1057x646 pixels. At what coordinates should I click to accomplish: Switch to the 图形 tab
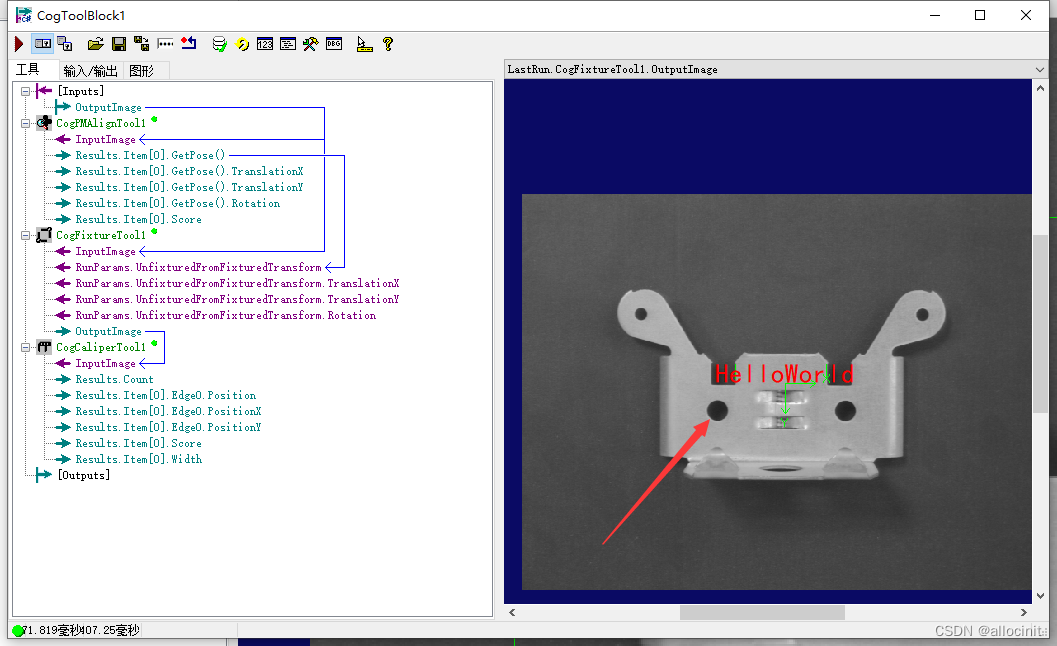142,71
